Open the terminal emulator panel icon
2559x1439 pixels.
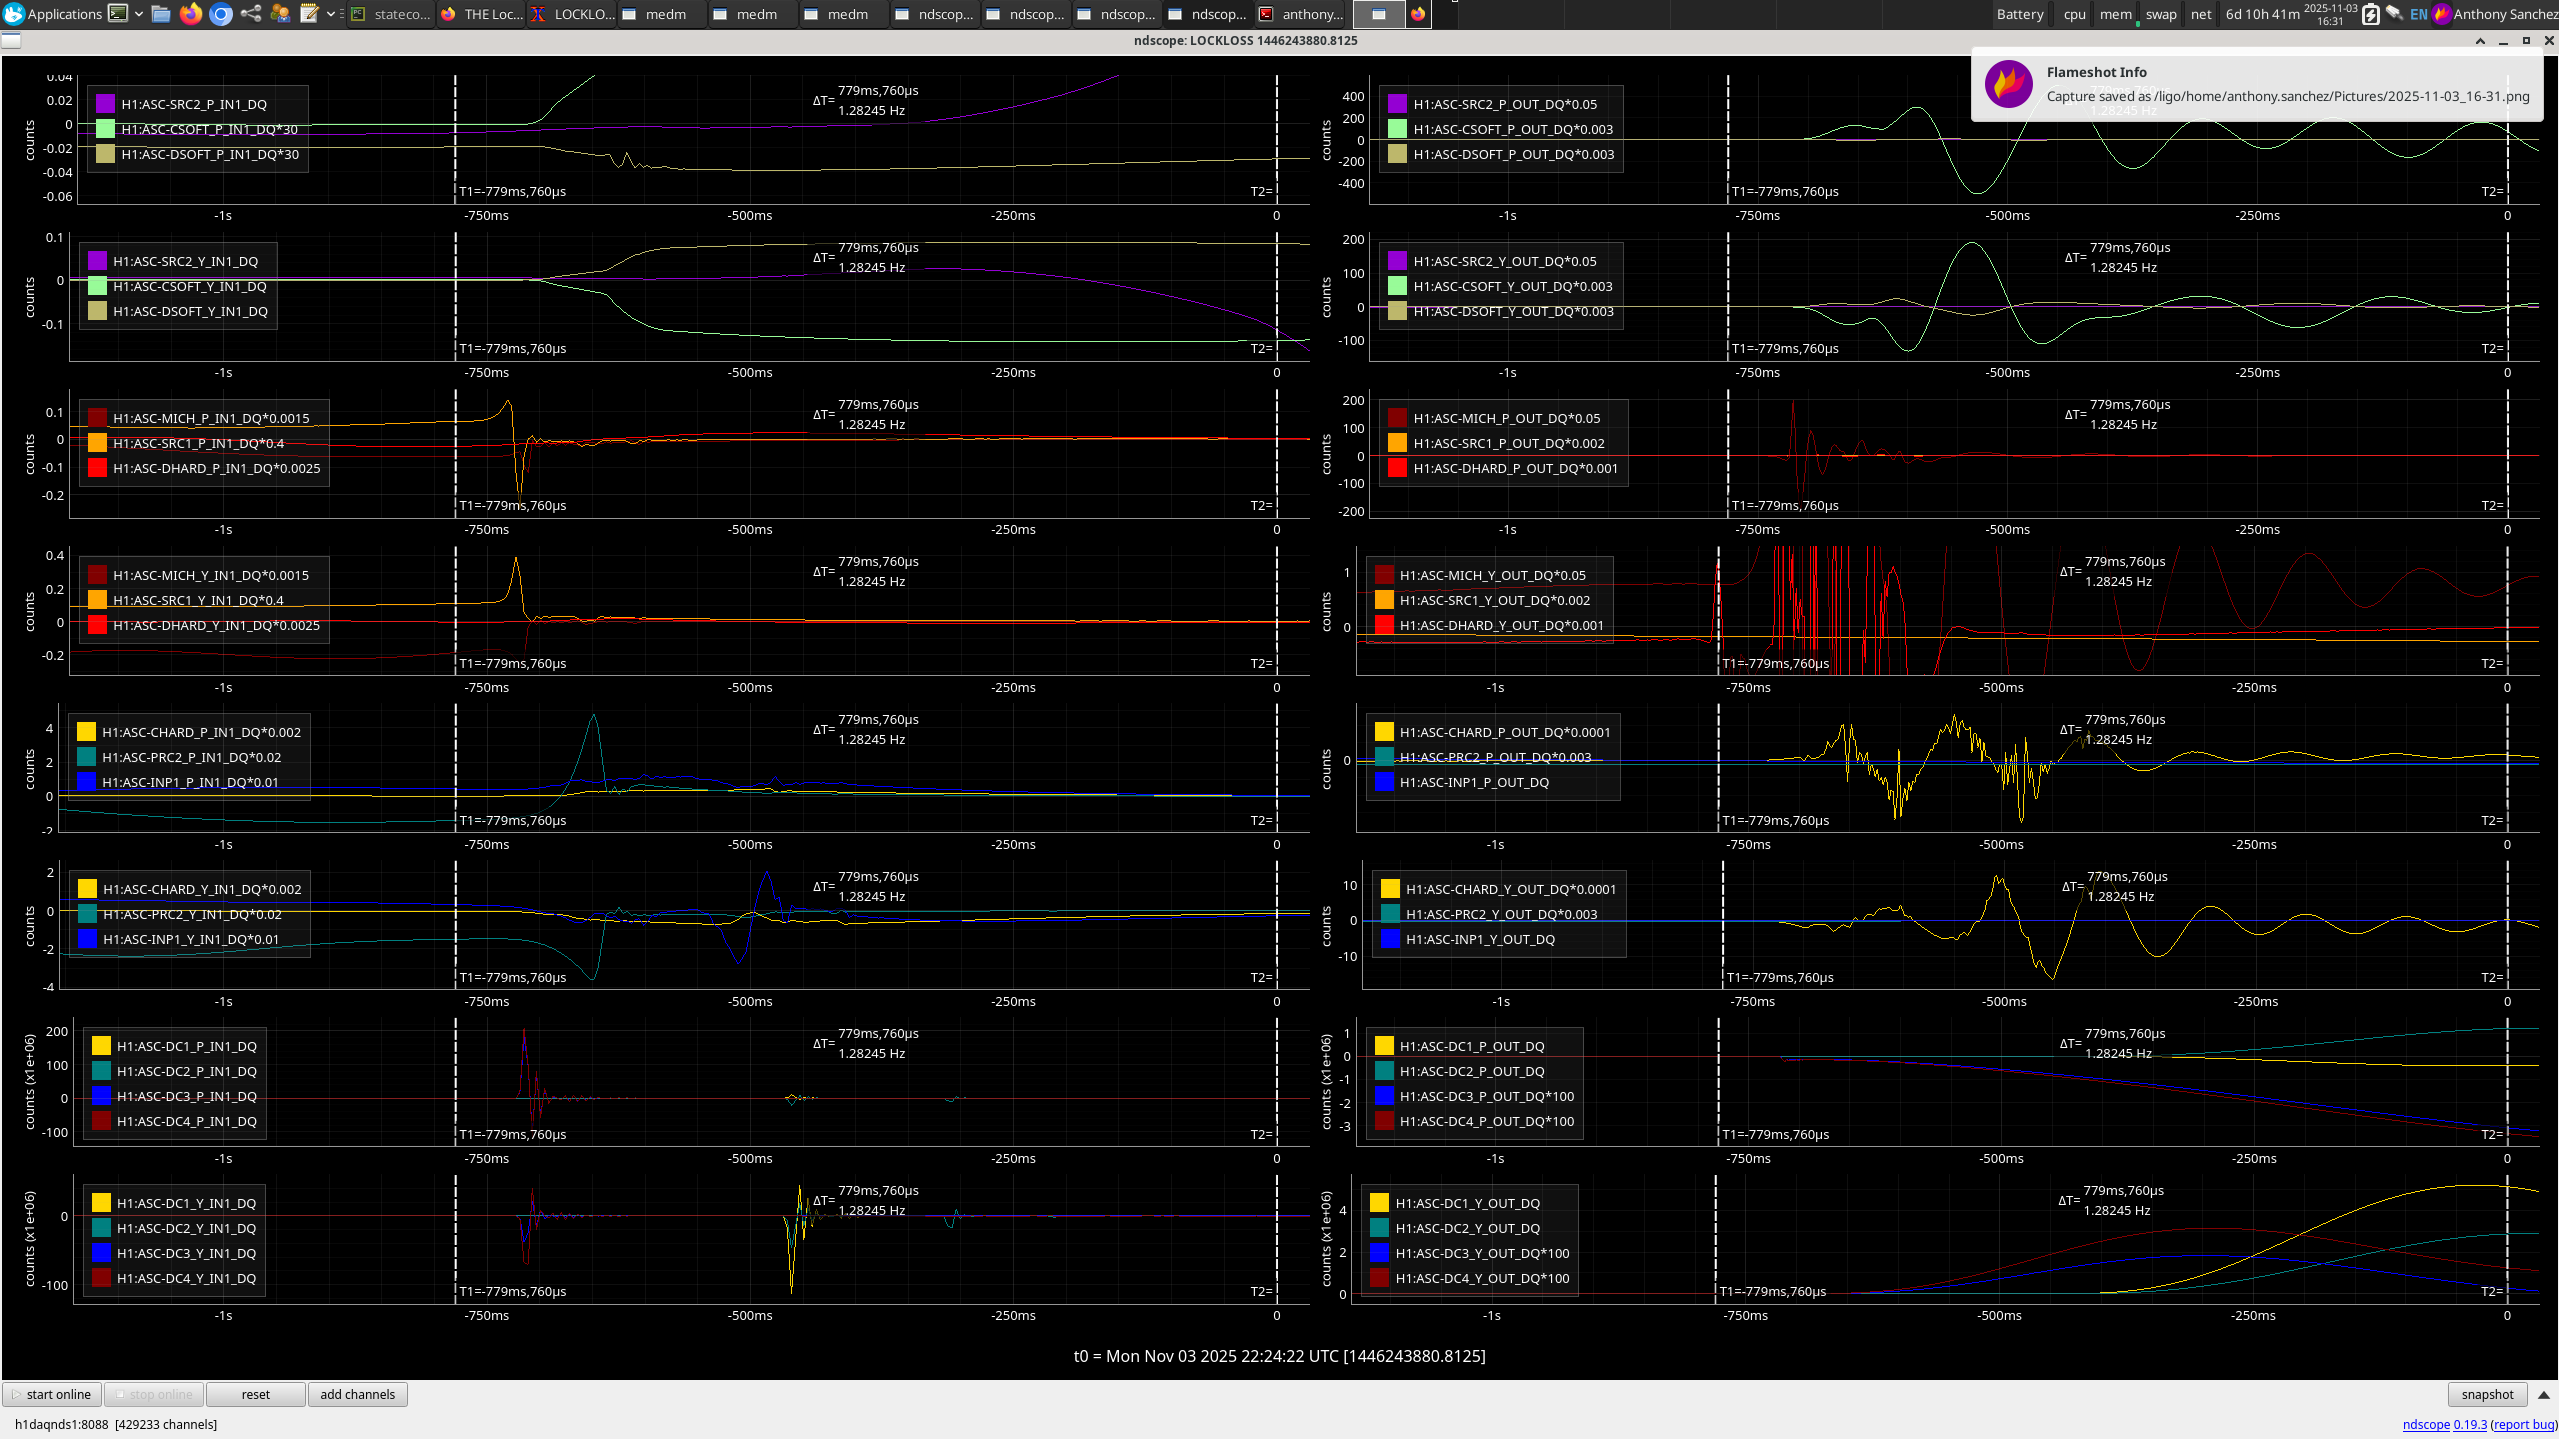(118, 14)
